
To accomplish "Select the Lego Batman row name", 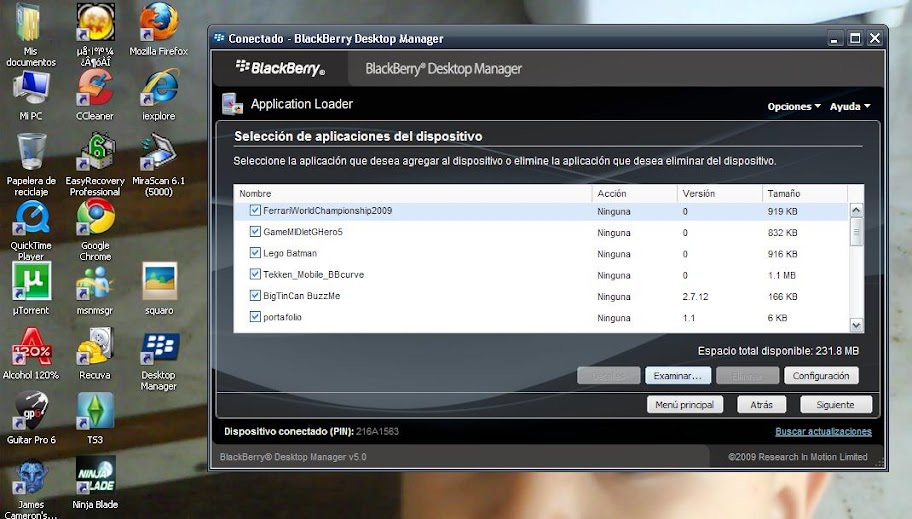I will point(290,253).
